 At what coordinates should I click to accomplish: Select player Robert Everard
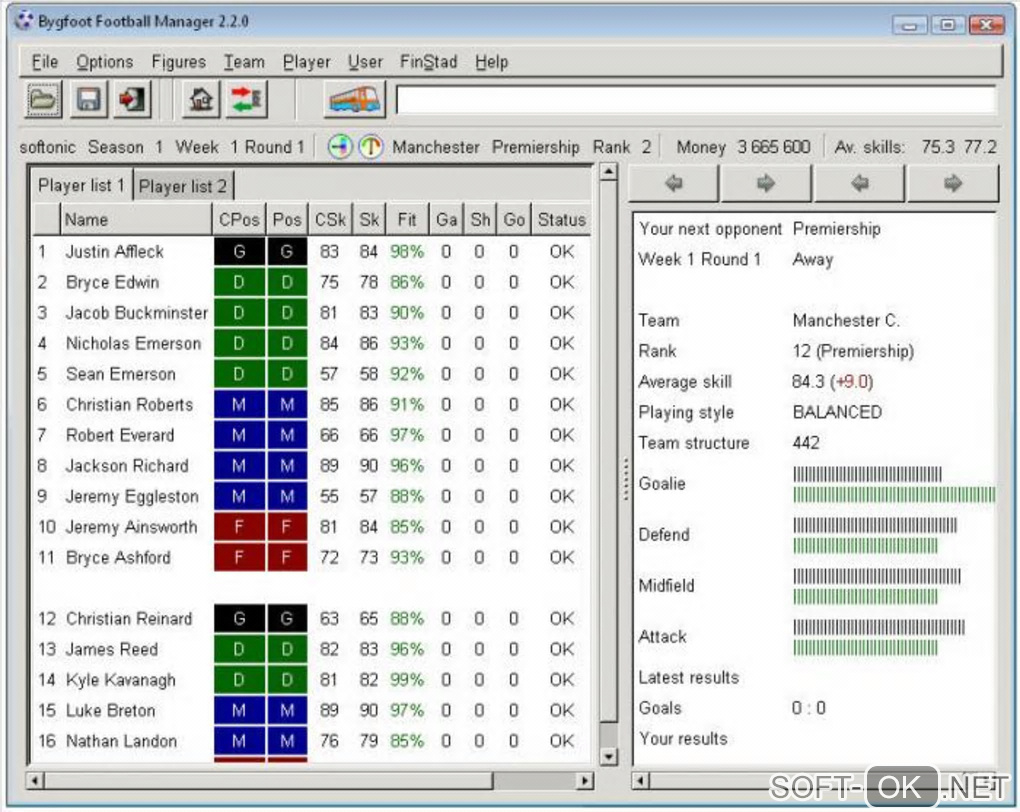click(x=120, y=435)
